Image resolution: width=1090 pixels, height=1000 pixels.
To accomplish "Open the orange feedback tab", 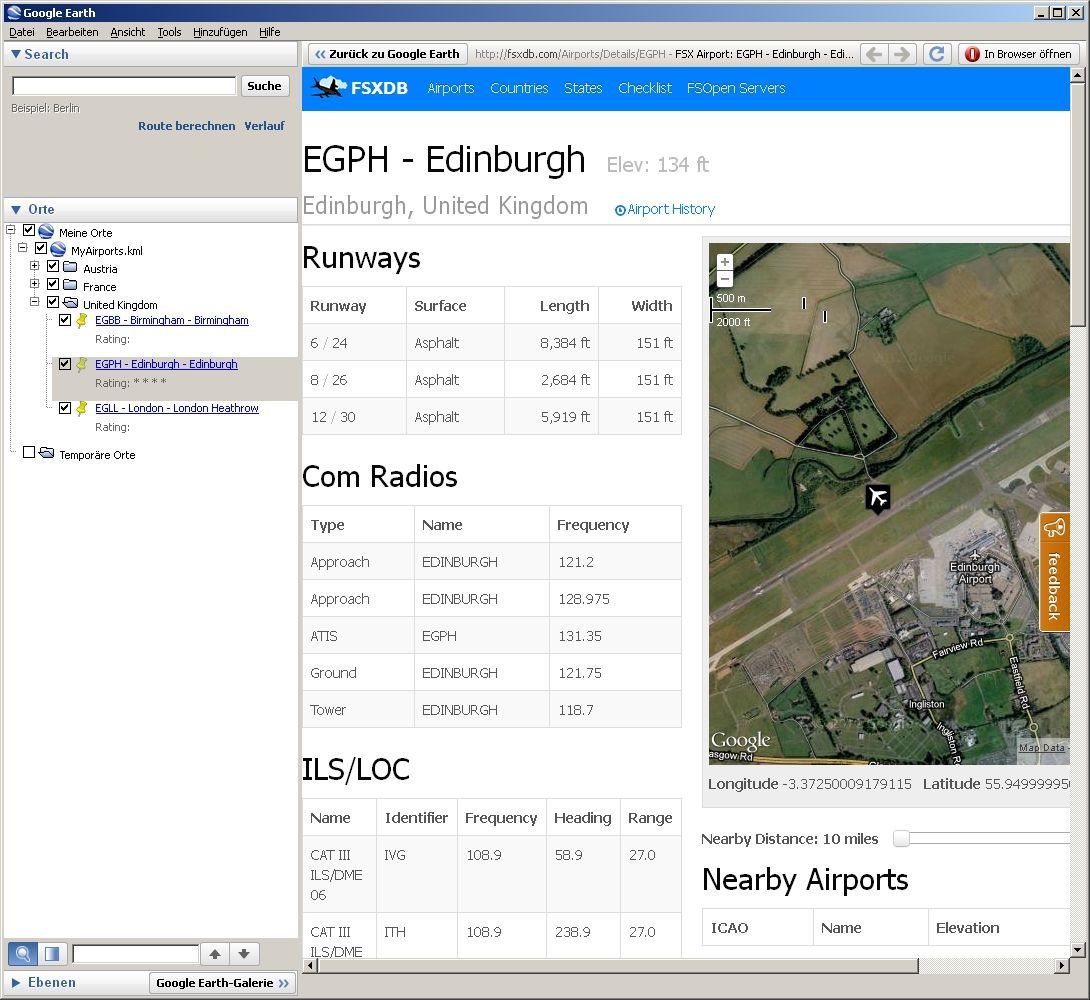I will click(1054, 572).
